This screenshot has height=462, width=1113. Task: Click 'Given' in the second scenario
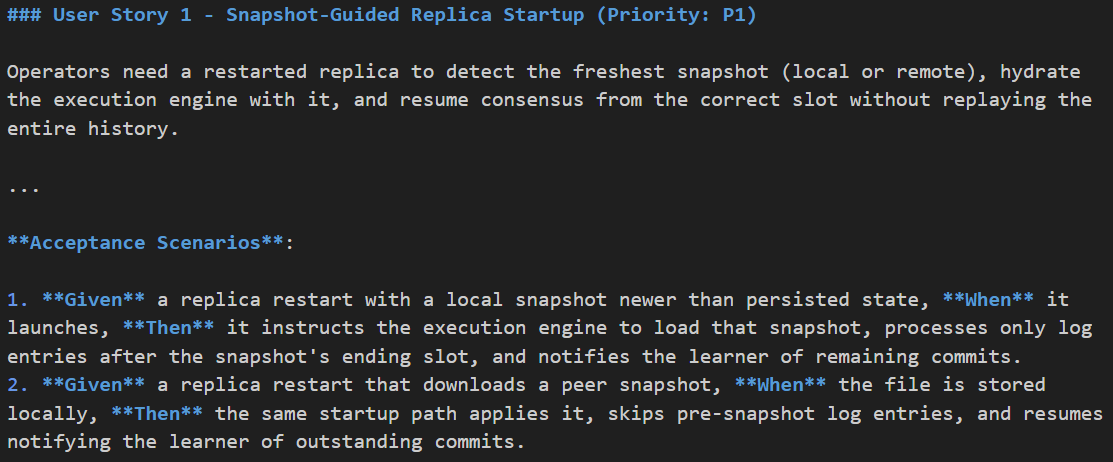tap(91, 384)
